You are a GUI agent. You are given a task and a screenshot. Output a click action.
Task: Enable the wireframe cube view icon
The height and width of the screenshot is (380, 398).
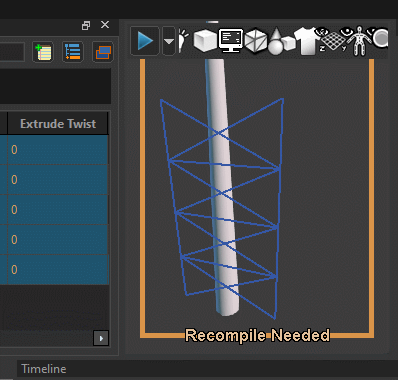point(256,41)
